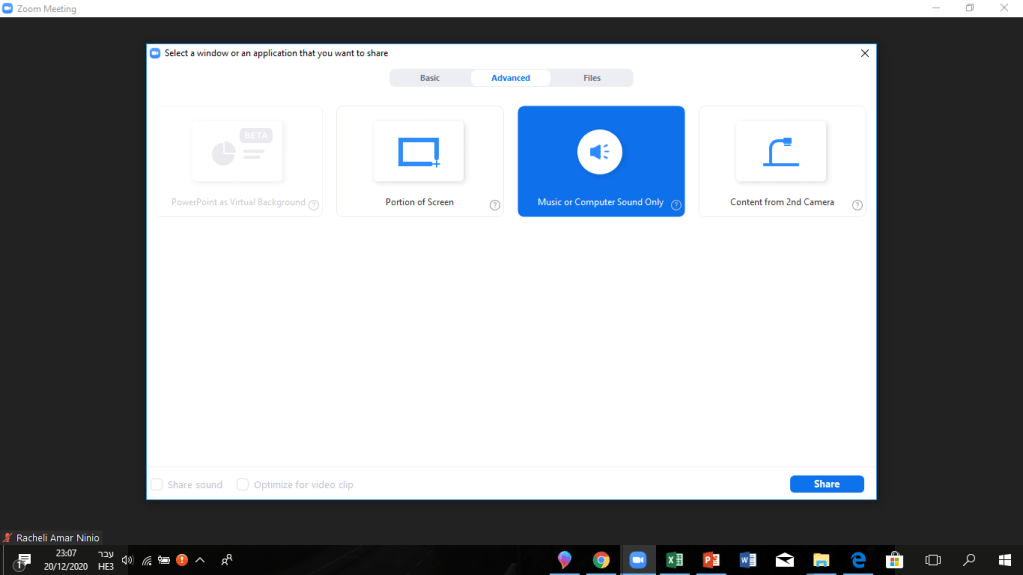The height and width of the screenshot is (575, 1023).
Task: Click help icon beside Portion of Screen
Action: pos(495,205)
